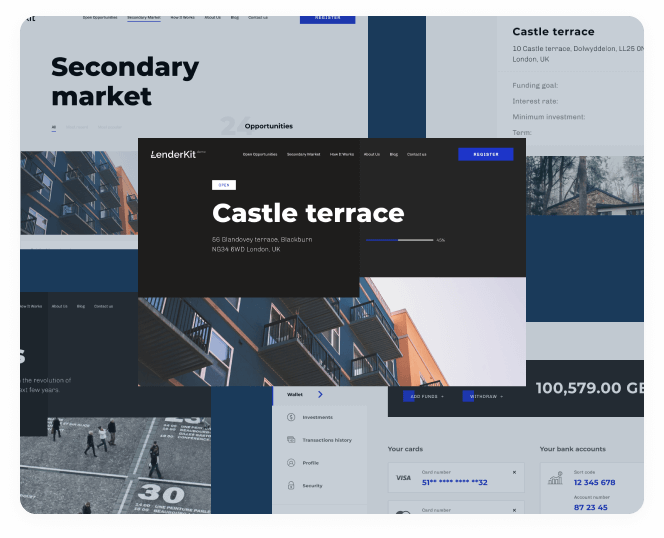The width and height of the screenshot is (664, 538).
Task: Click REGISTER in the dark Castle terrace header
Action: (x=486, y=154)
